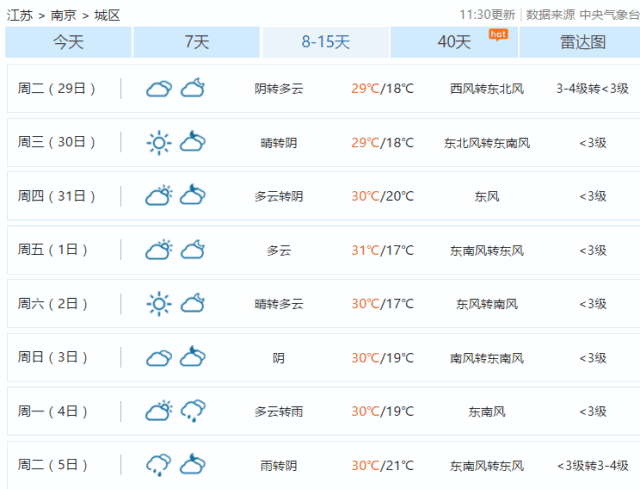Click the 城区 breadcrumb link
Viewport: 640px width, 489px height.
click(107, 15)
